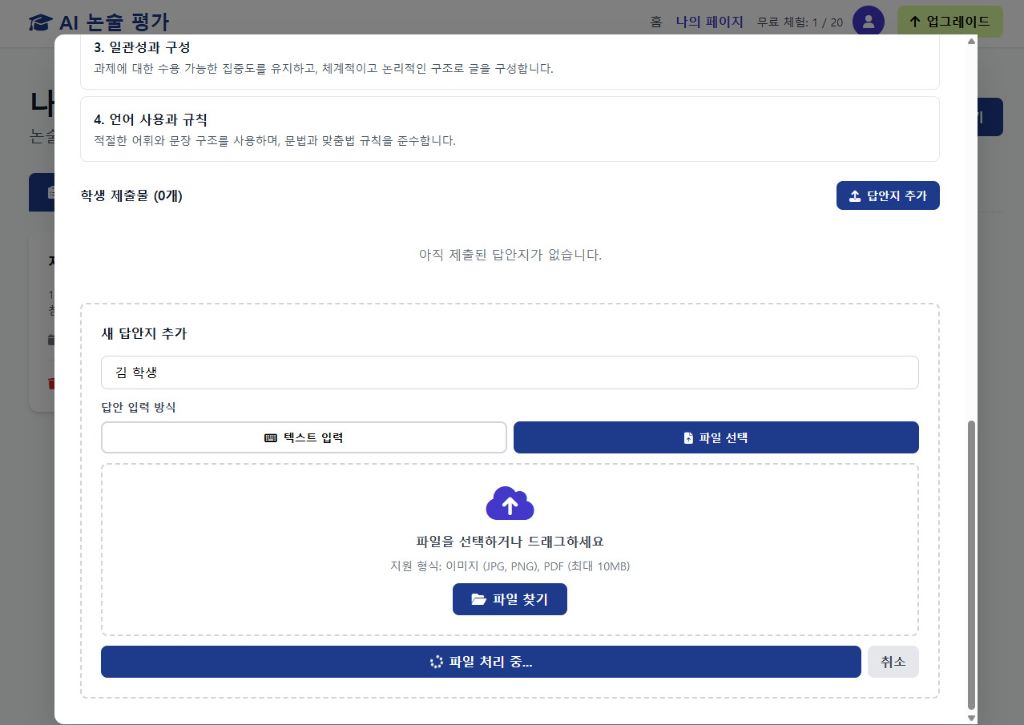Click the file icon on 파일 선택 button
1024x725 pixels.
[687, 437]
